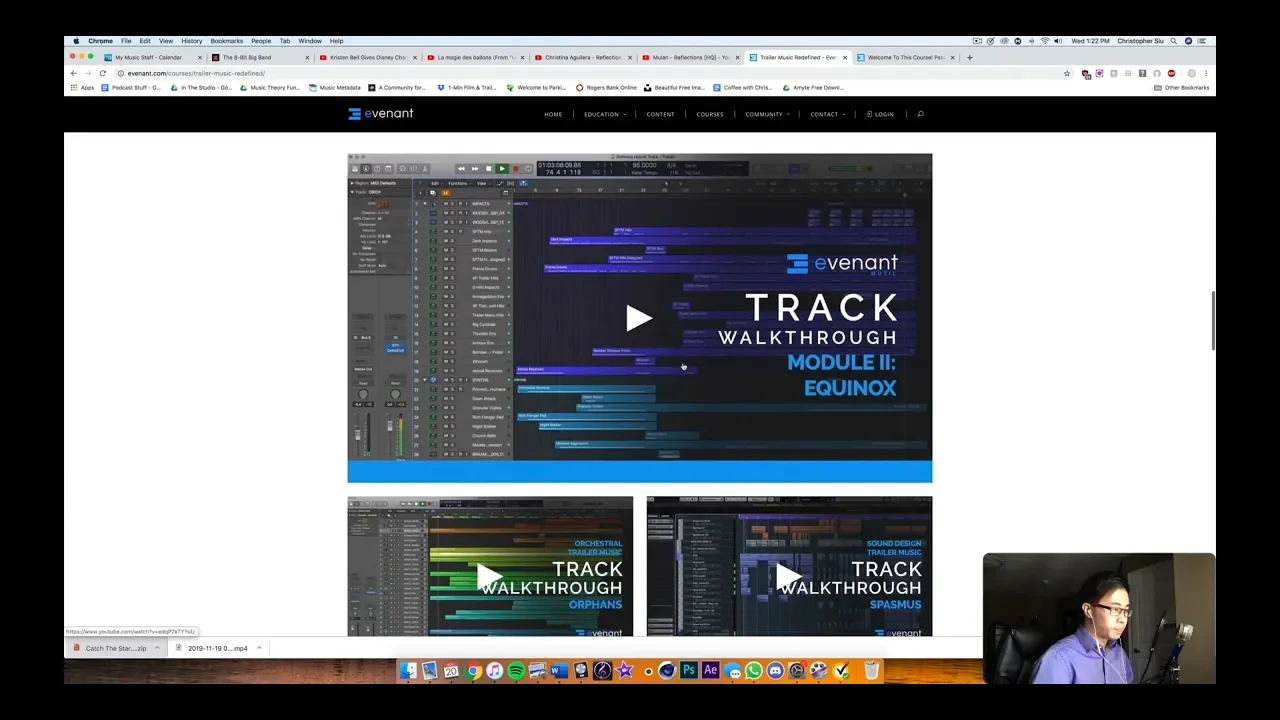Image resolution: width=1280 pixels, height=720 pixels.
Task: Play the Spasmus track walkthrough video
Action: point(789,577)
